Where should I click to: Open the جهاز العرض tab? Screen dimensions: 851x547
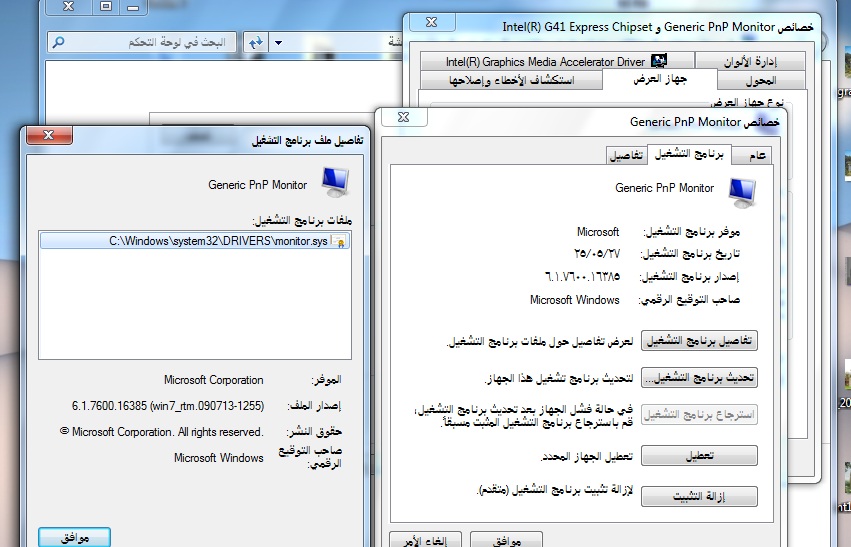point(660,79)
